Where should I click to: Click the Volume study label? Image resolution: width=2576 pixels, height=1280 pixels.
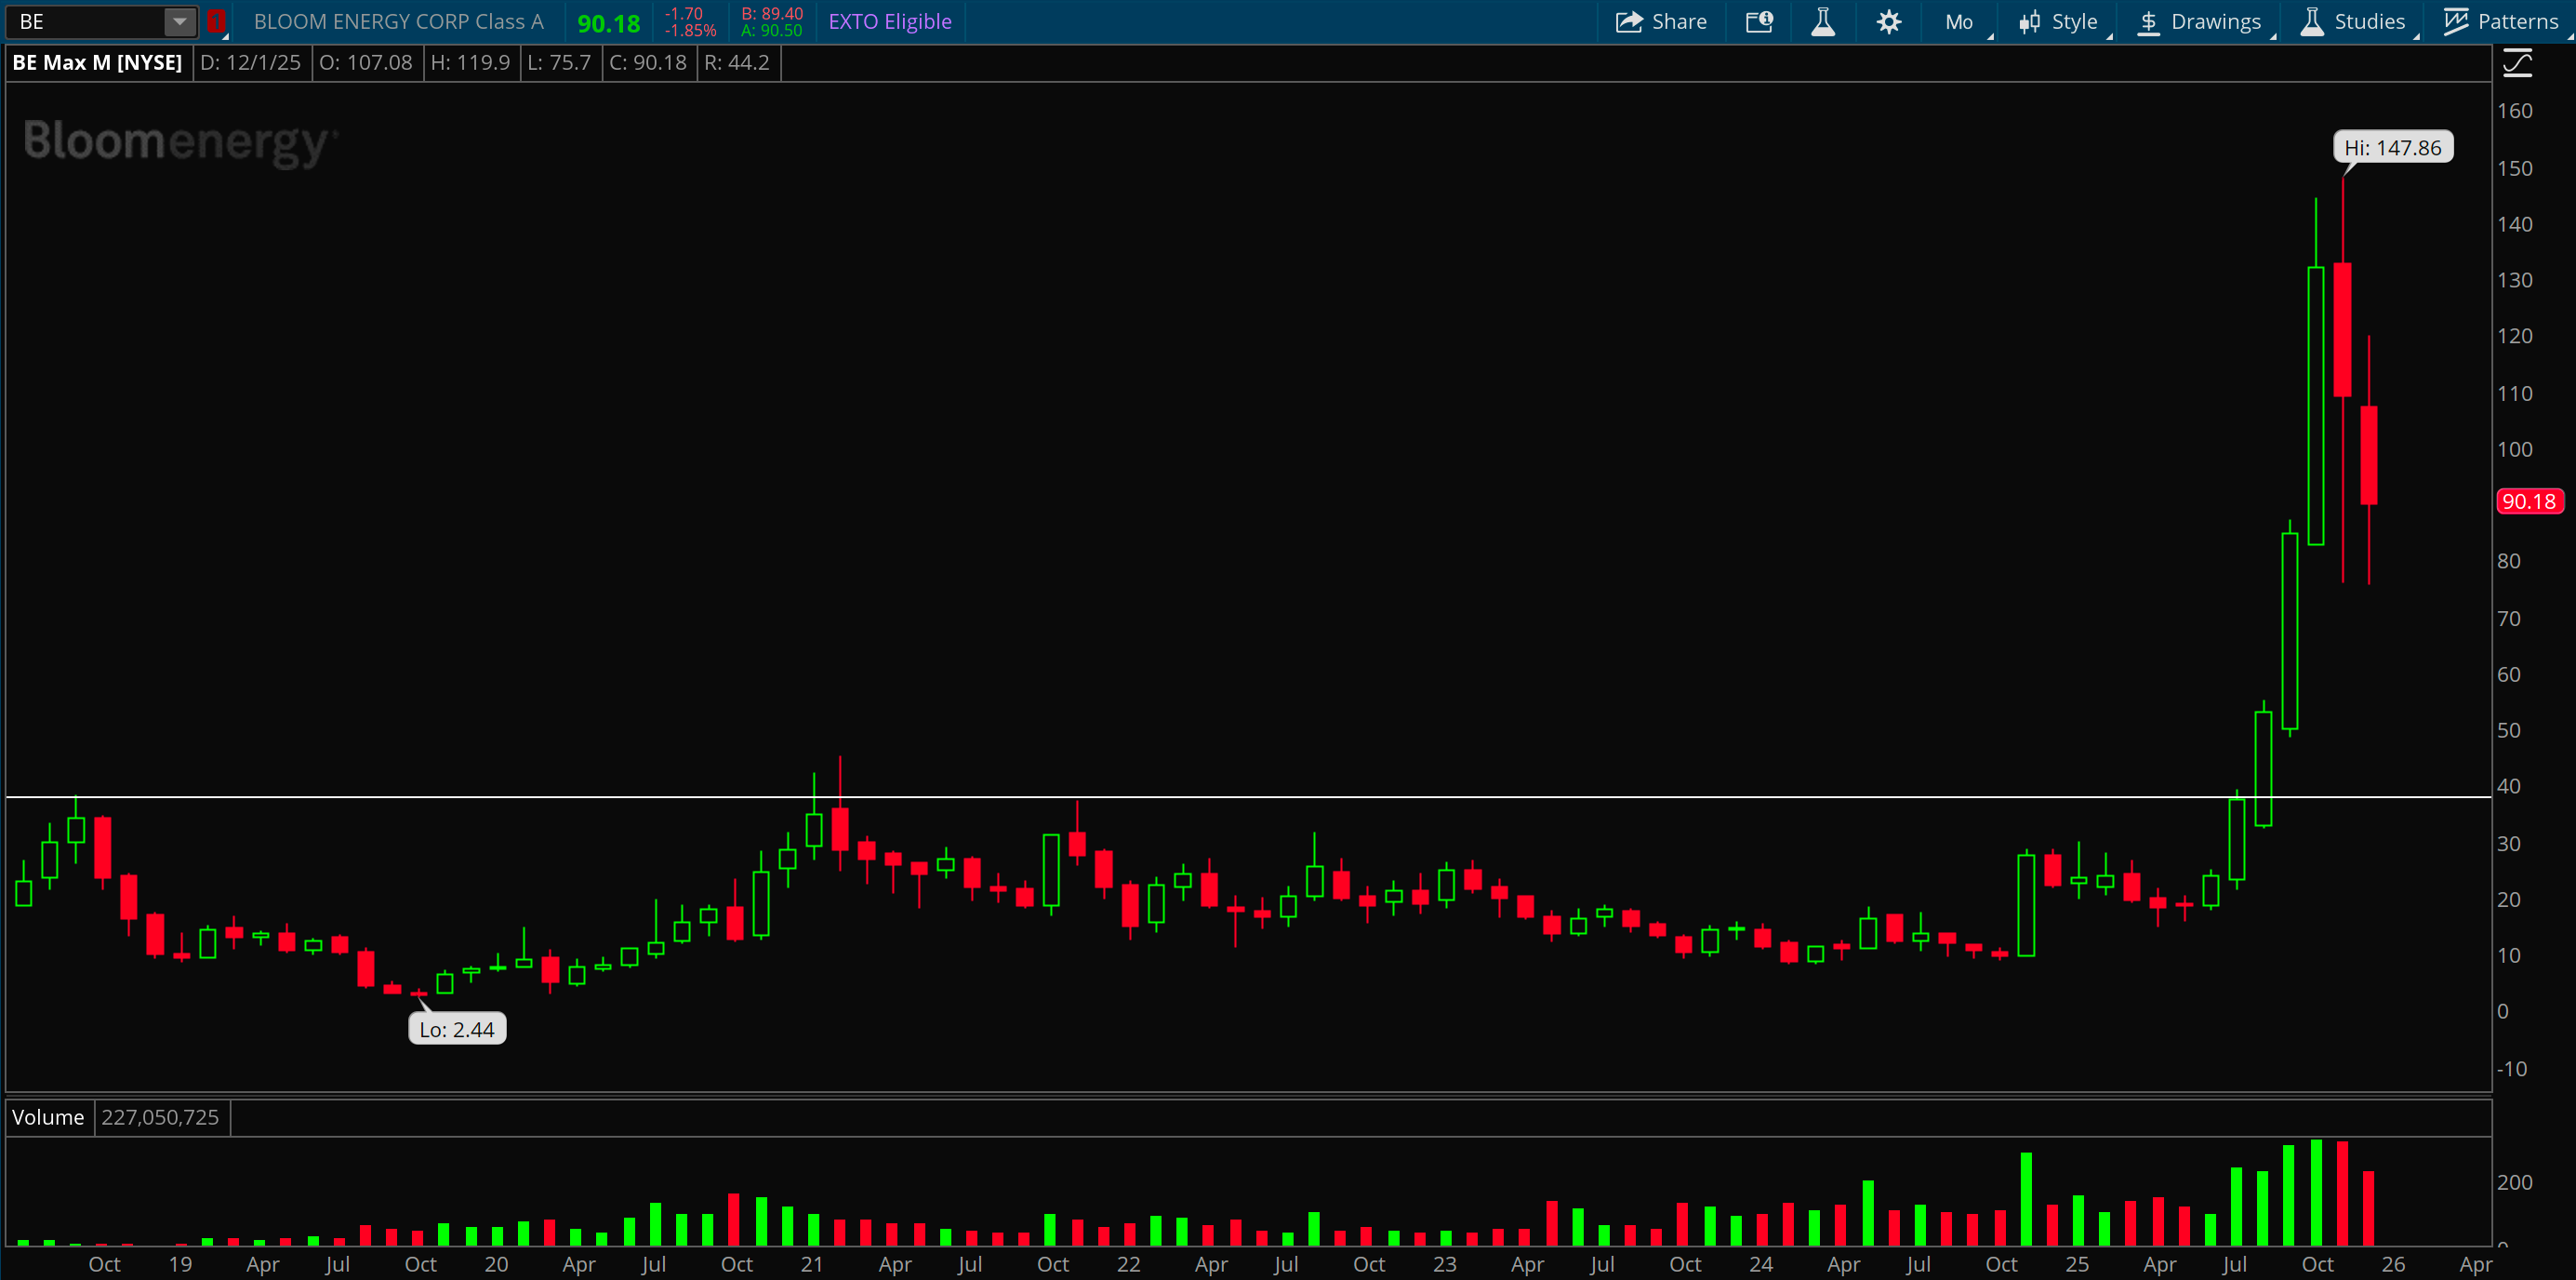(48, 1117)
